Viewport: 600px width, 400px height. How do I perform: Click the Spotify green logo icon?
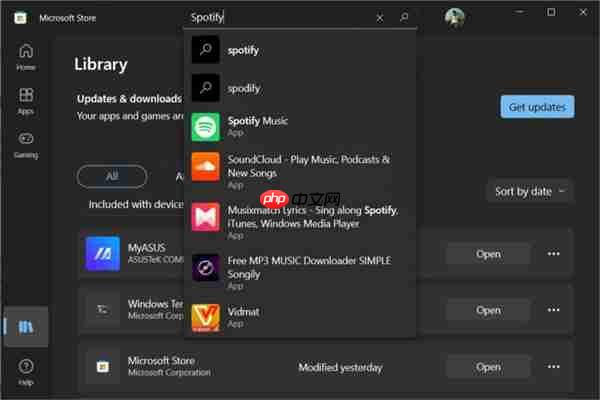pyautogui.click(x=206, y=127)
